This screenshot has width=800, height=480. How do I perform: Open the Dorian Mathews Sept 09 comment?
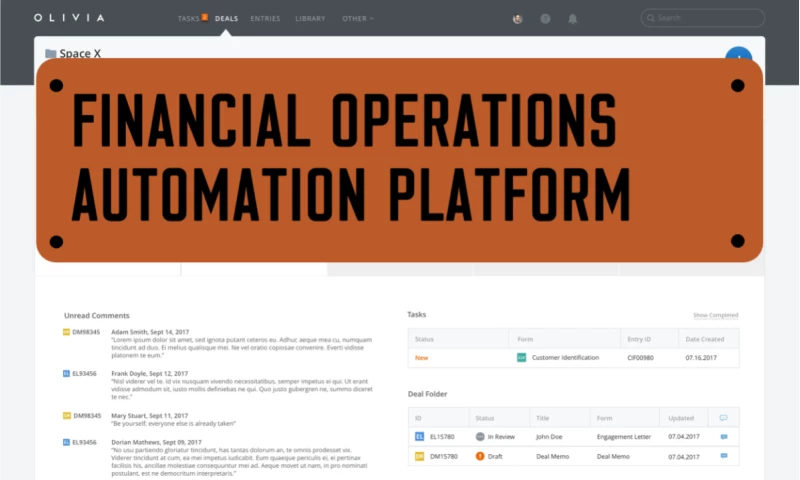tap(239, 458)
